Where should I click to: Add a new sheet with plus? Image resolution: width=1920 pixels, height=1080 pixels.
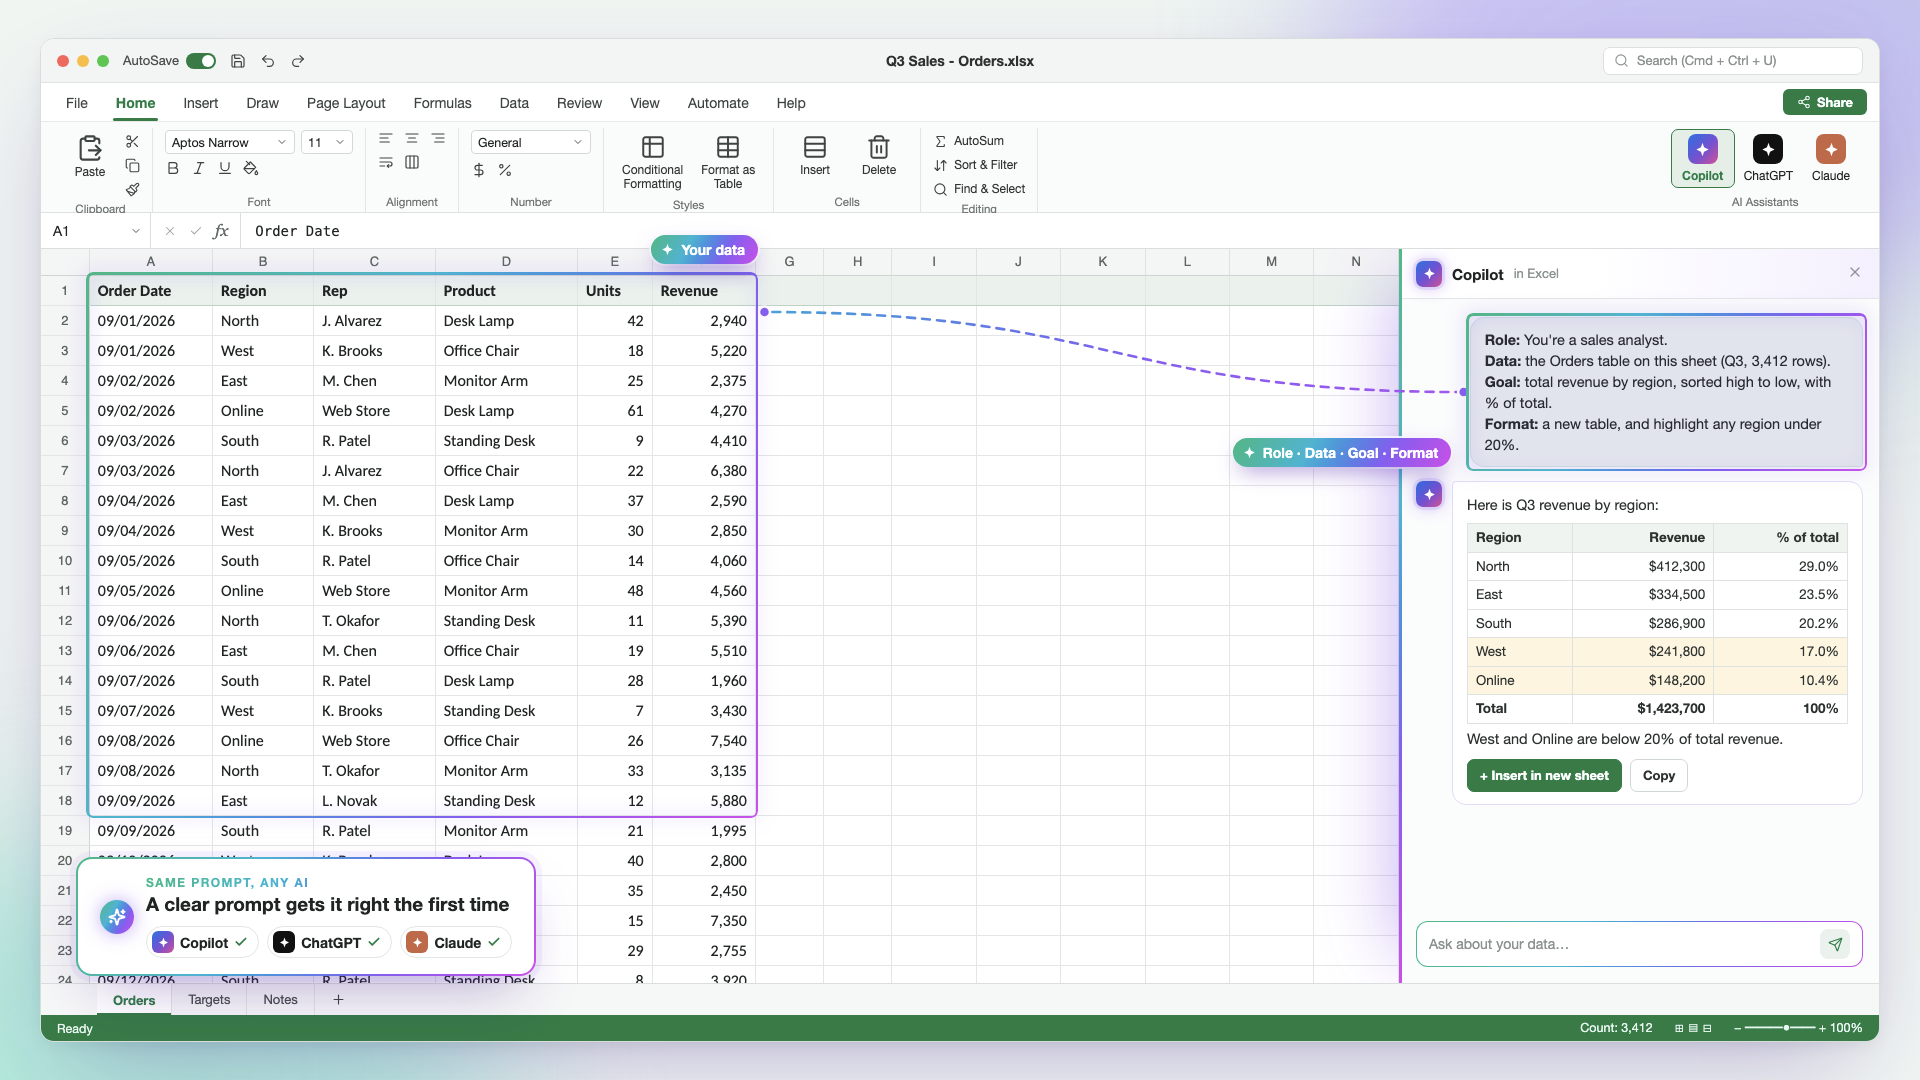338,1000
